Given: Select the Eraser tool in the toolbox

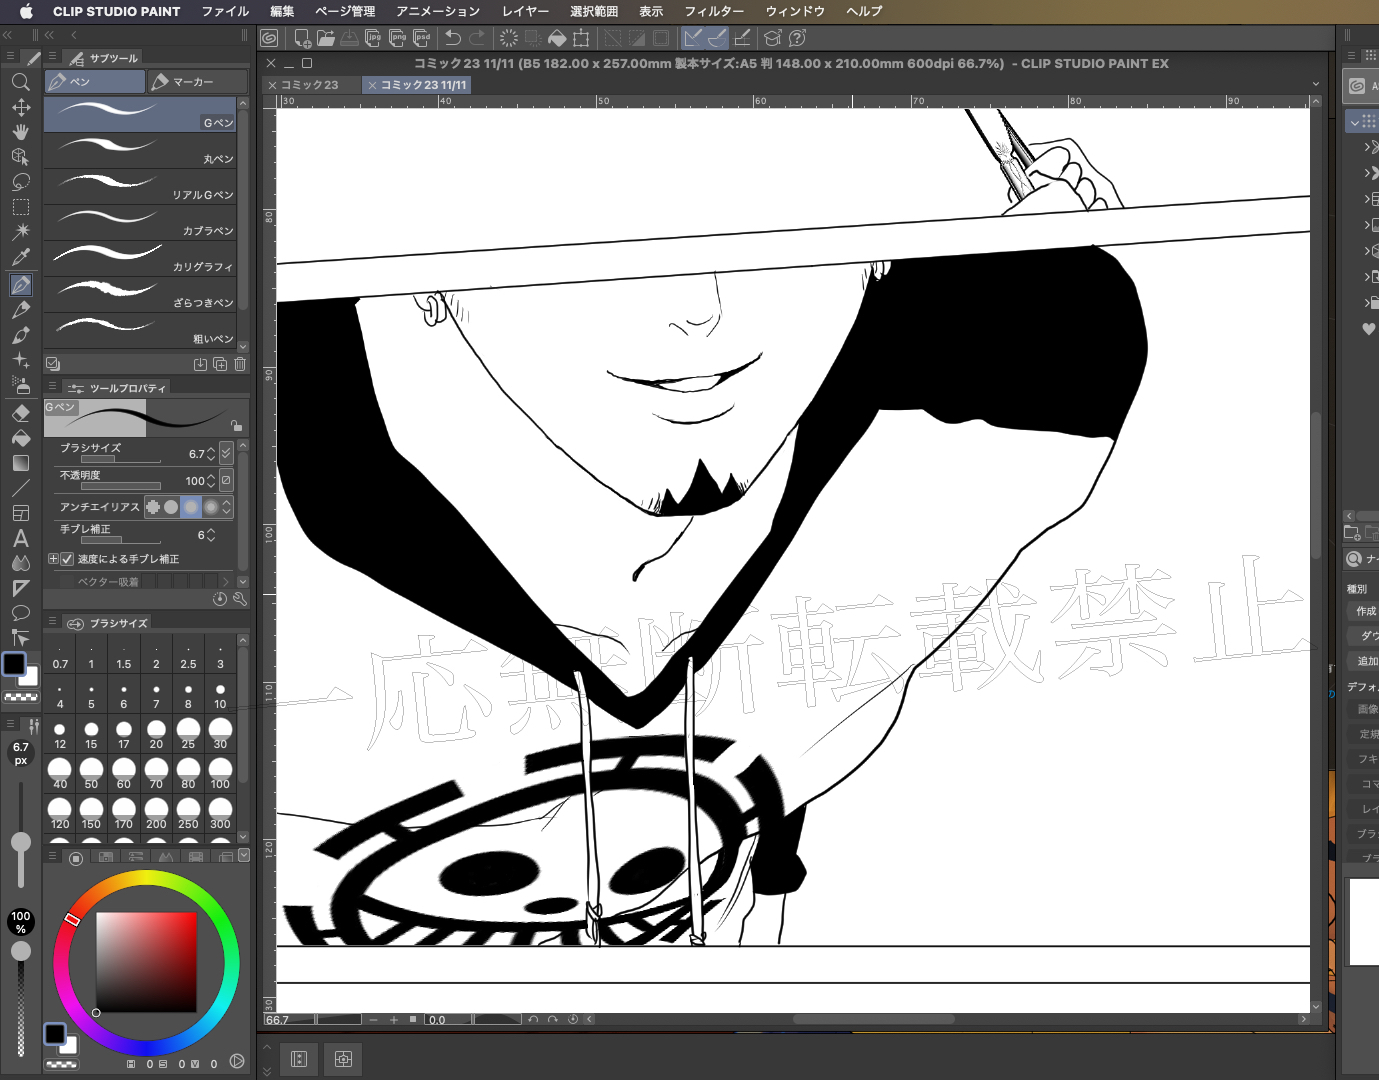Looking at the screenshot, I should 20,413.
